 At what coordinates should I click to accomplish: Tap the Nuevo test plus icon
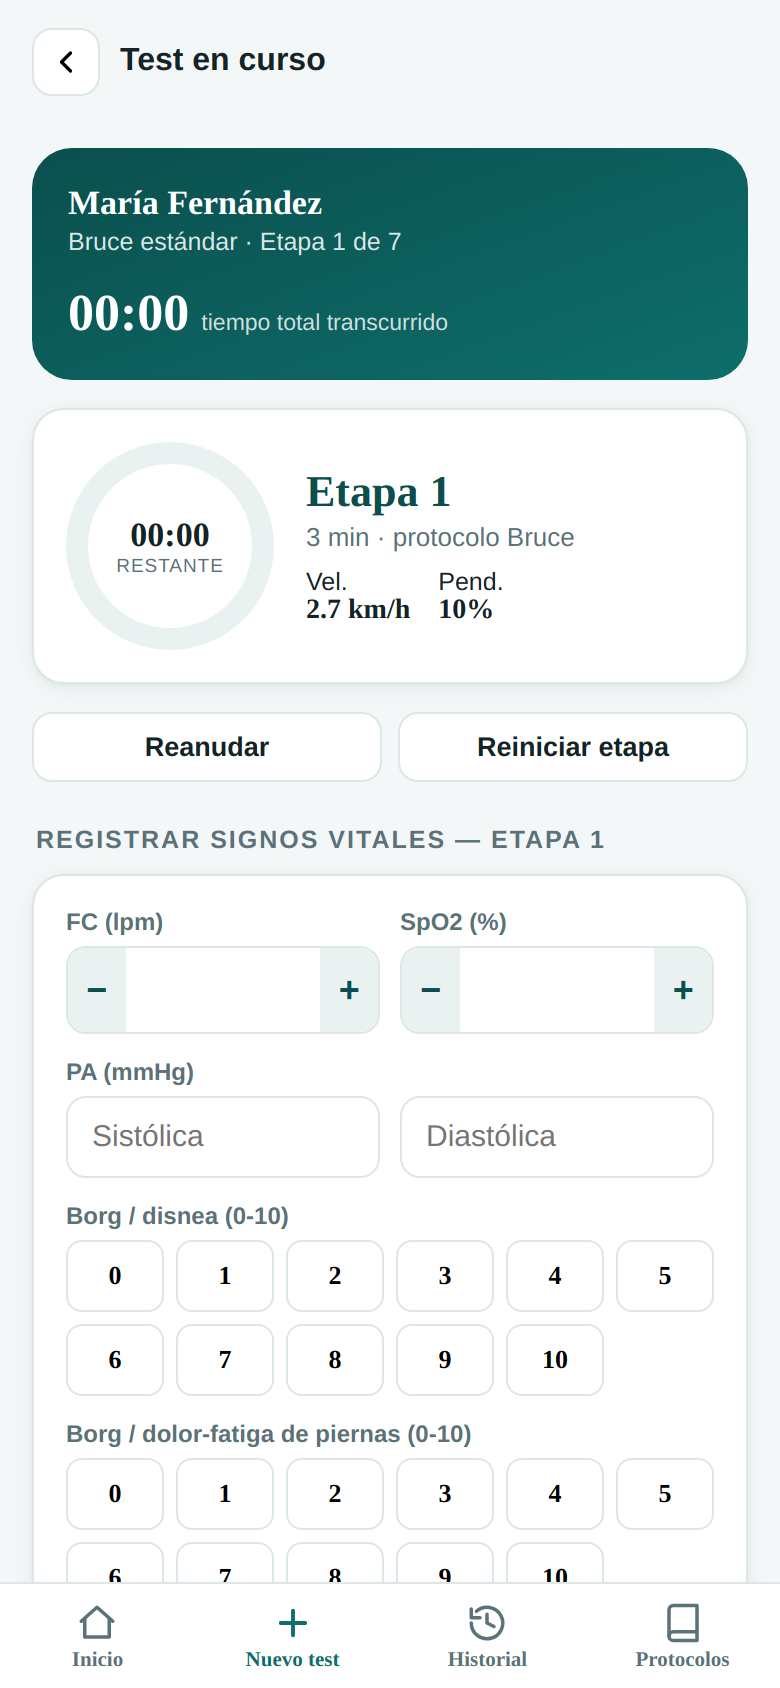(x=292, y=1622)
